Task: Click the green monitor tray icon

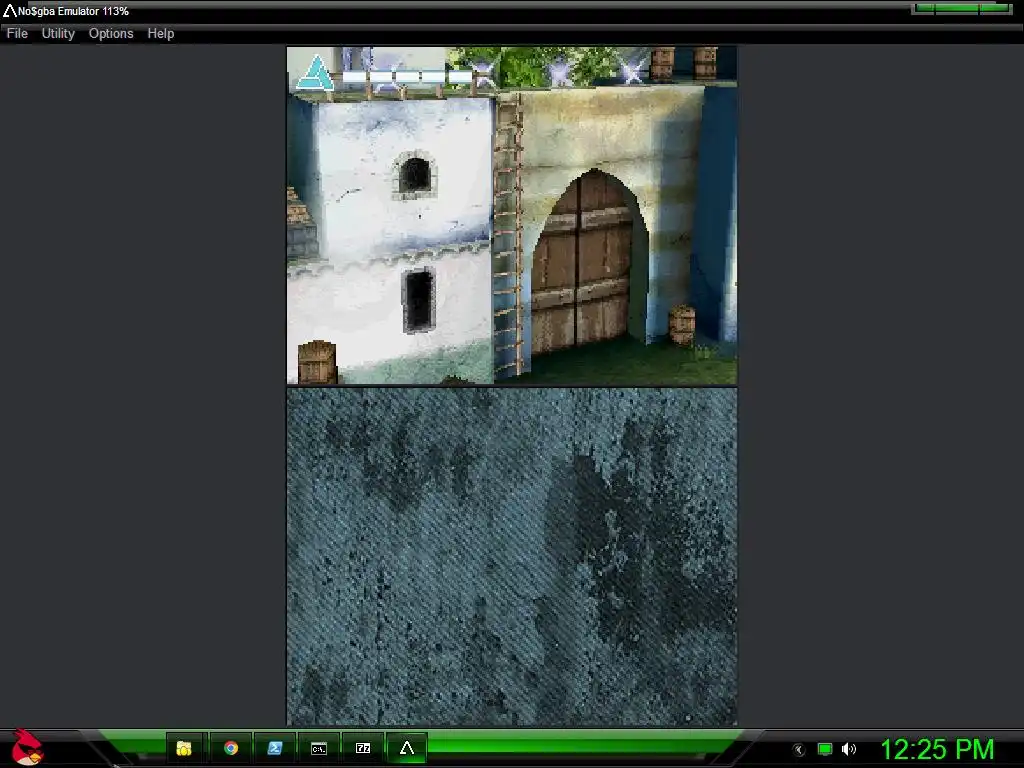Action: click(825, 749)
